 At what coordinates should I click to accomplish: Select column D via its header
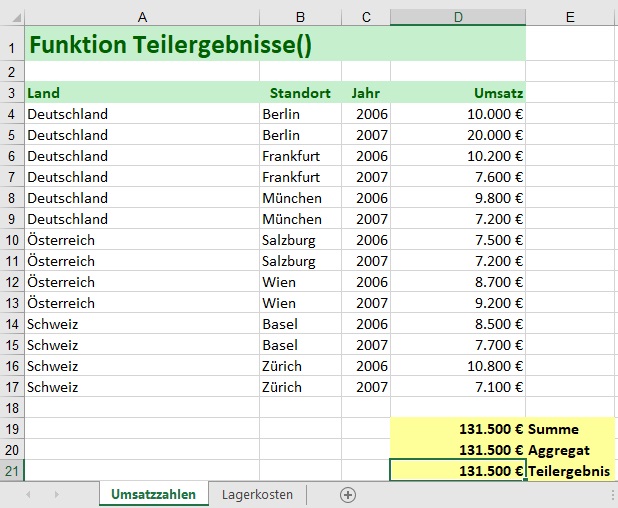tap(457, 17)
